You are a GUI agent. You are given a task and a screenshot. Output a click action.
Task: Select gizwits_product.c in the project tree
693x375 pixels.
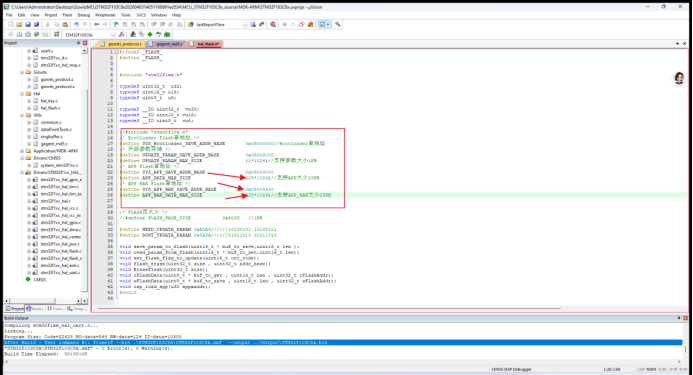pos(57,80)
